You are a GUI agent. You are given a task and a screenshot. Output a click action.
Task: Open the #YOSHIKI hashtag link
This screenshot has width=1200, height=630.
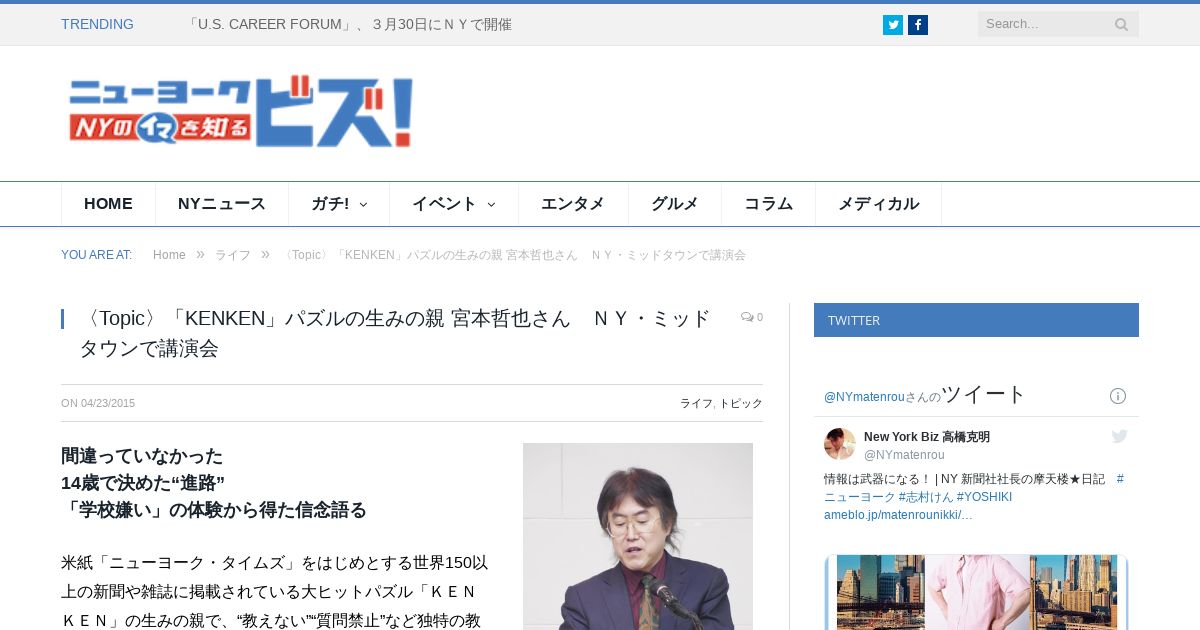984,497
